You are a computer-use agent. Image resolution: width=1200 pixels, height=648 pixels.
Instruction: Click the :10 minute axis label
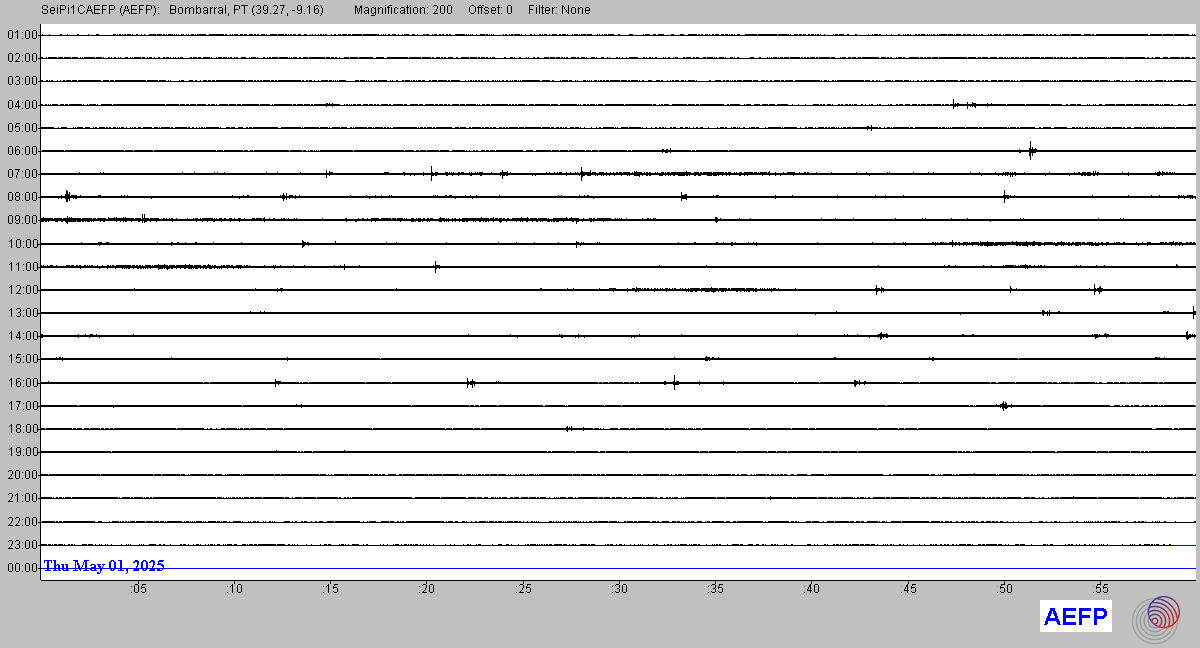pyautogui.click(x=234, y=590)
